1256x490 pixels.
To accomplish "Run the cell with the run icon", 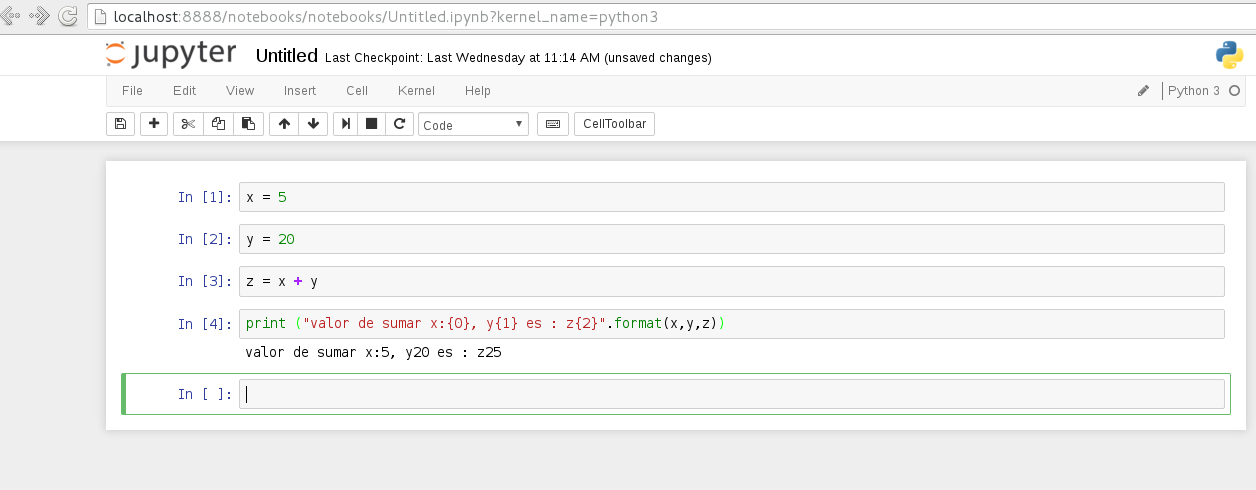I will (x=346, y=124).
